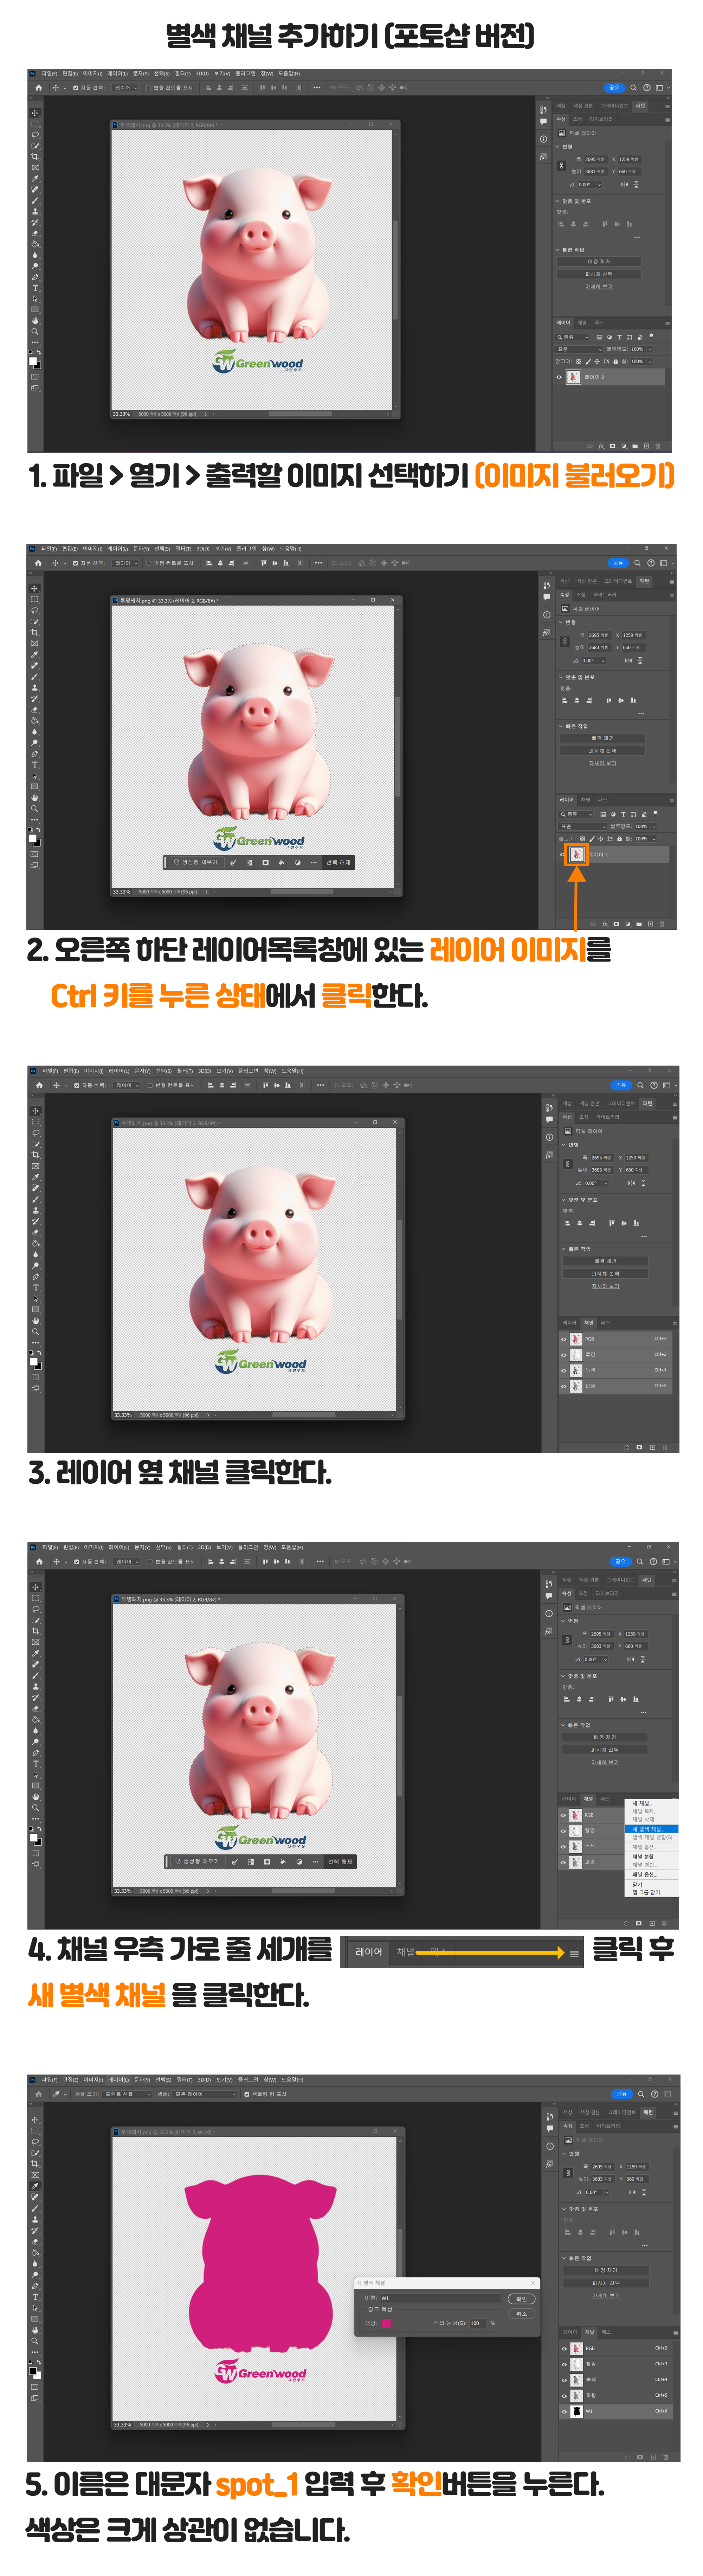Screen dimensions: 703x2576
Task: Click 확인 button in 새 별색 채널 dialog
Action: click(x=522, y=2299)
